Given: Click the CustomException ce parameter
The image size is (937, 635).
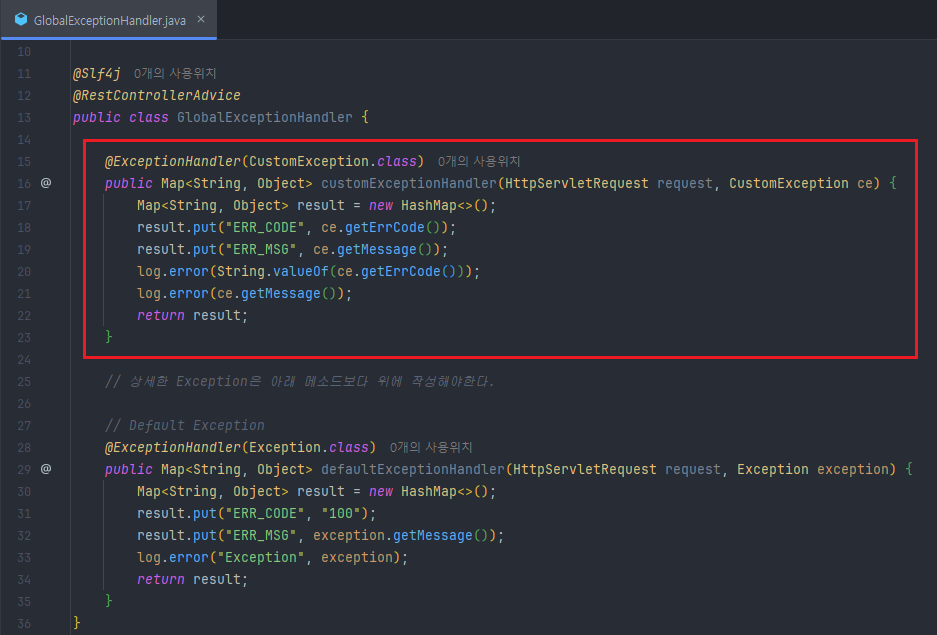Looking at the screenshot, I should pyautogui.click(x=801, y=183).
